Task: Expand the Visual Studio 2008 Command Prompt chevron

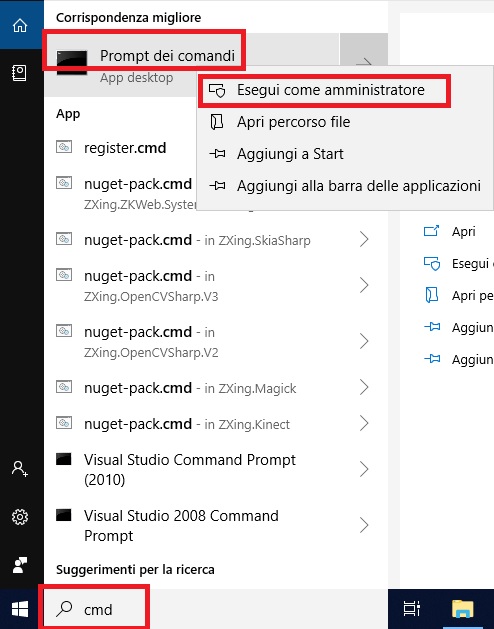Action: click(x=364, y=525)
